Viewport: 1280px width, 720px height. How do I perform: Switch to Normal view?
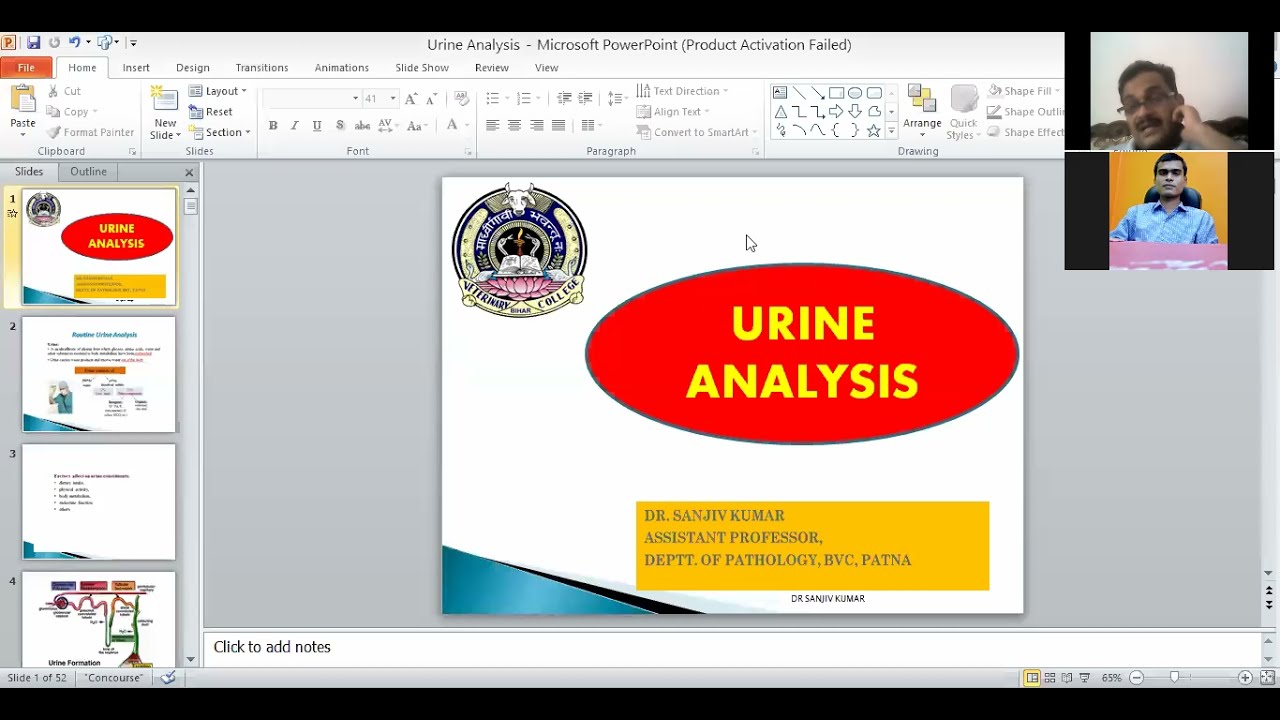(x=1032, y=678)
